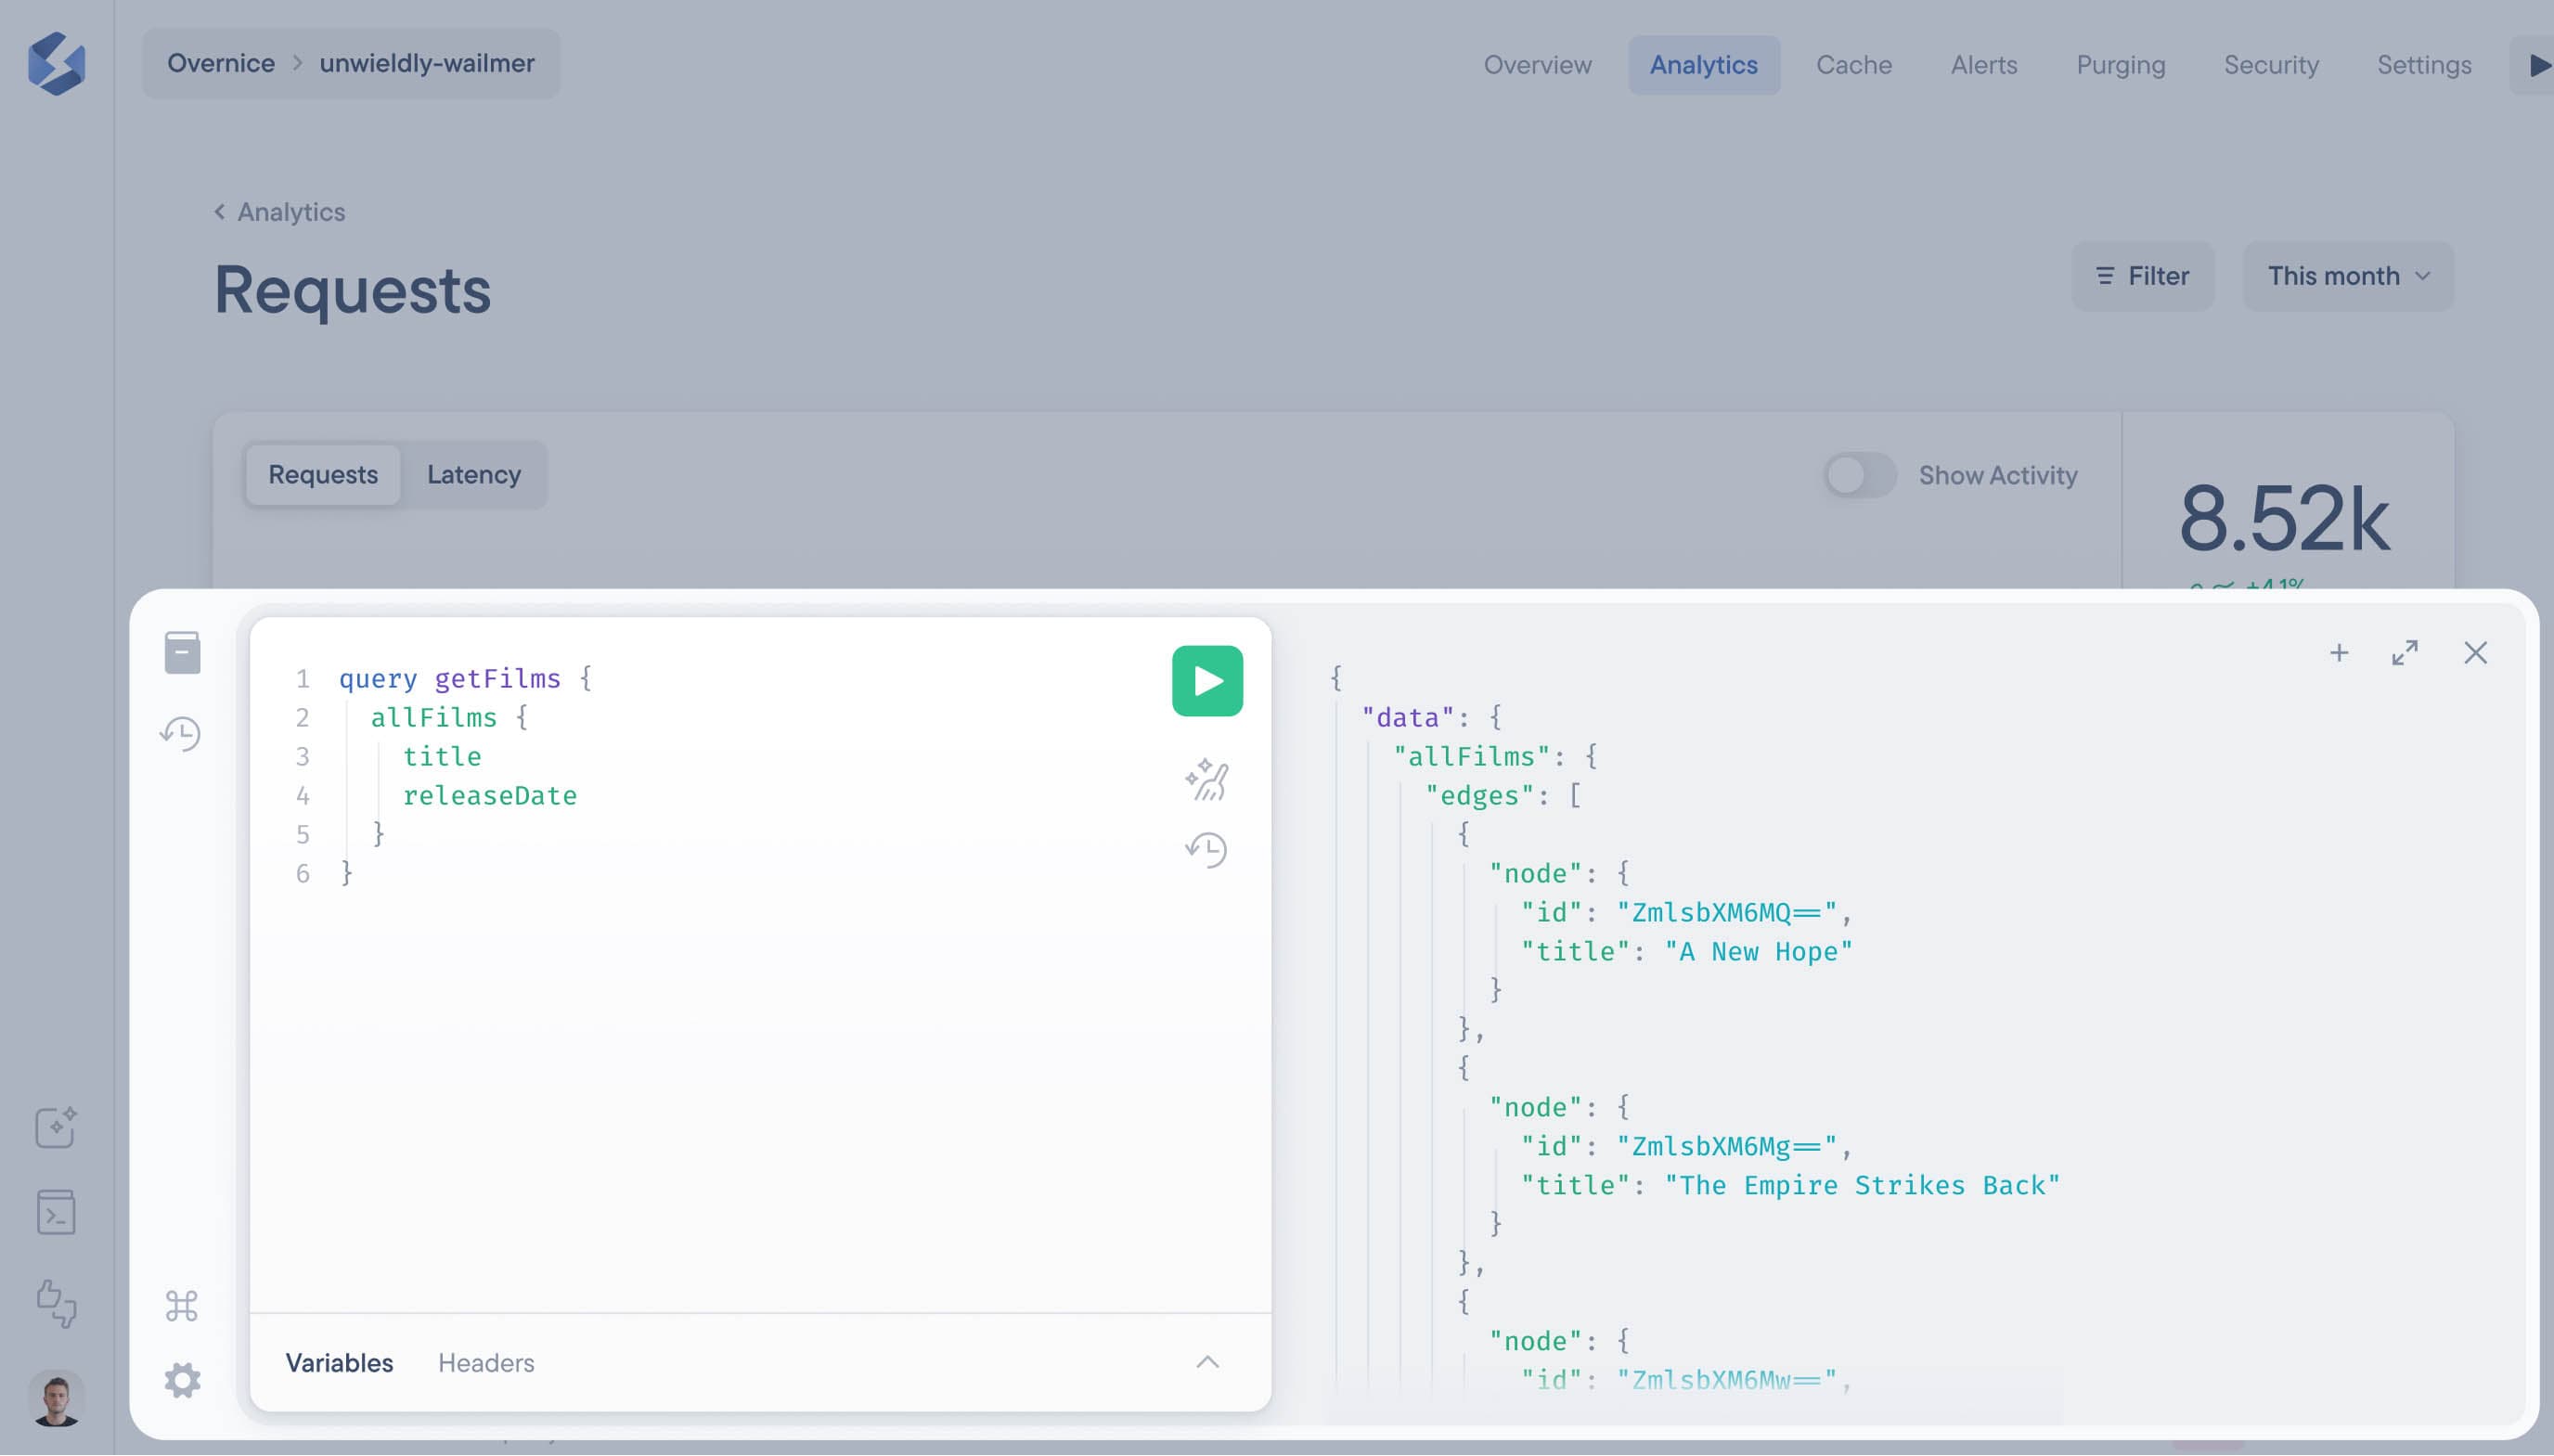The width and height of the screenshot is (2554, 1456).
Task: Enable the Show Activity toggle
Action: [x=1857, y=476]
